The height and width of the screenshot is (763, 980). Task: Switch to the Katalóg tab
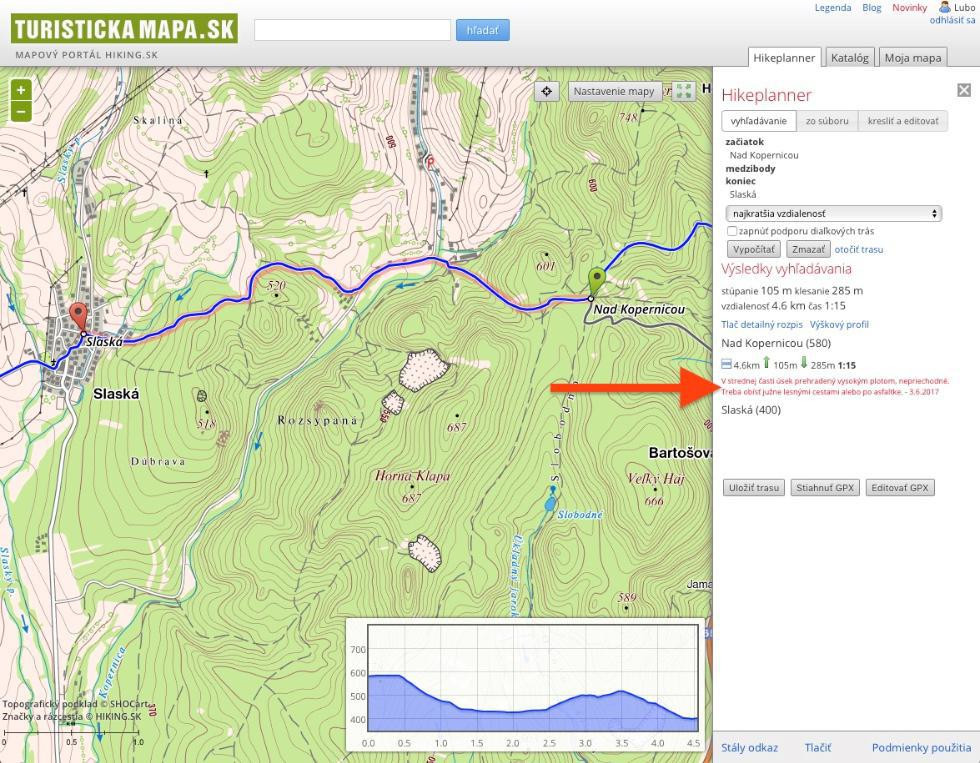click(850, 57)
